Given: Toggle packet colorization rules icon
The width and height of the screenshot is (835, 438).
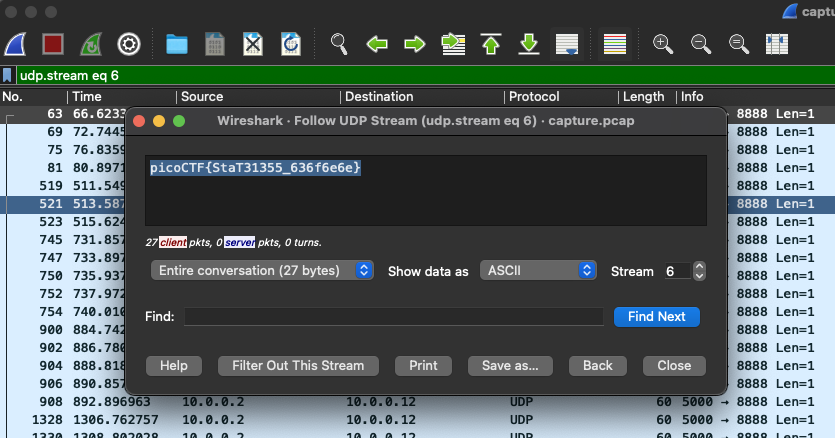Looking at the screenshot, I should pos(615,44).
